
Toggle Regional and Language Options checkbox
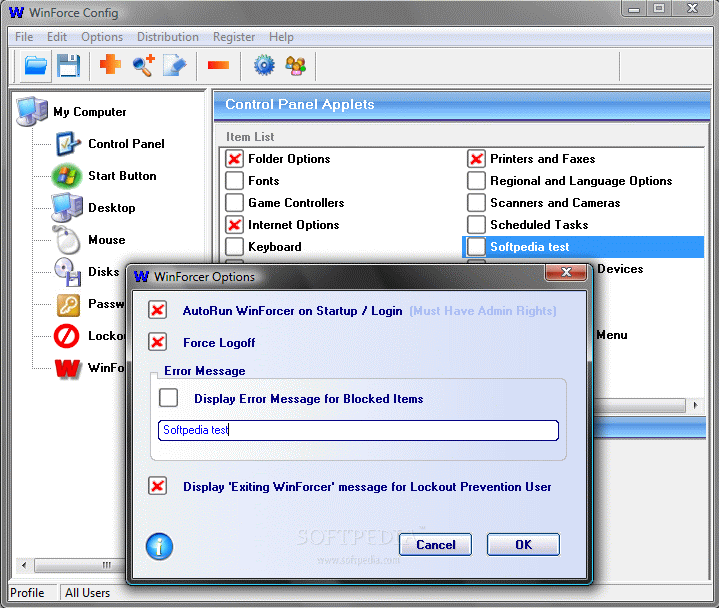pos(476,181)
